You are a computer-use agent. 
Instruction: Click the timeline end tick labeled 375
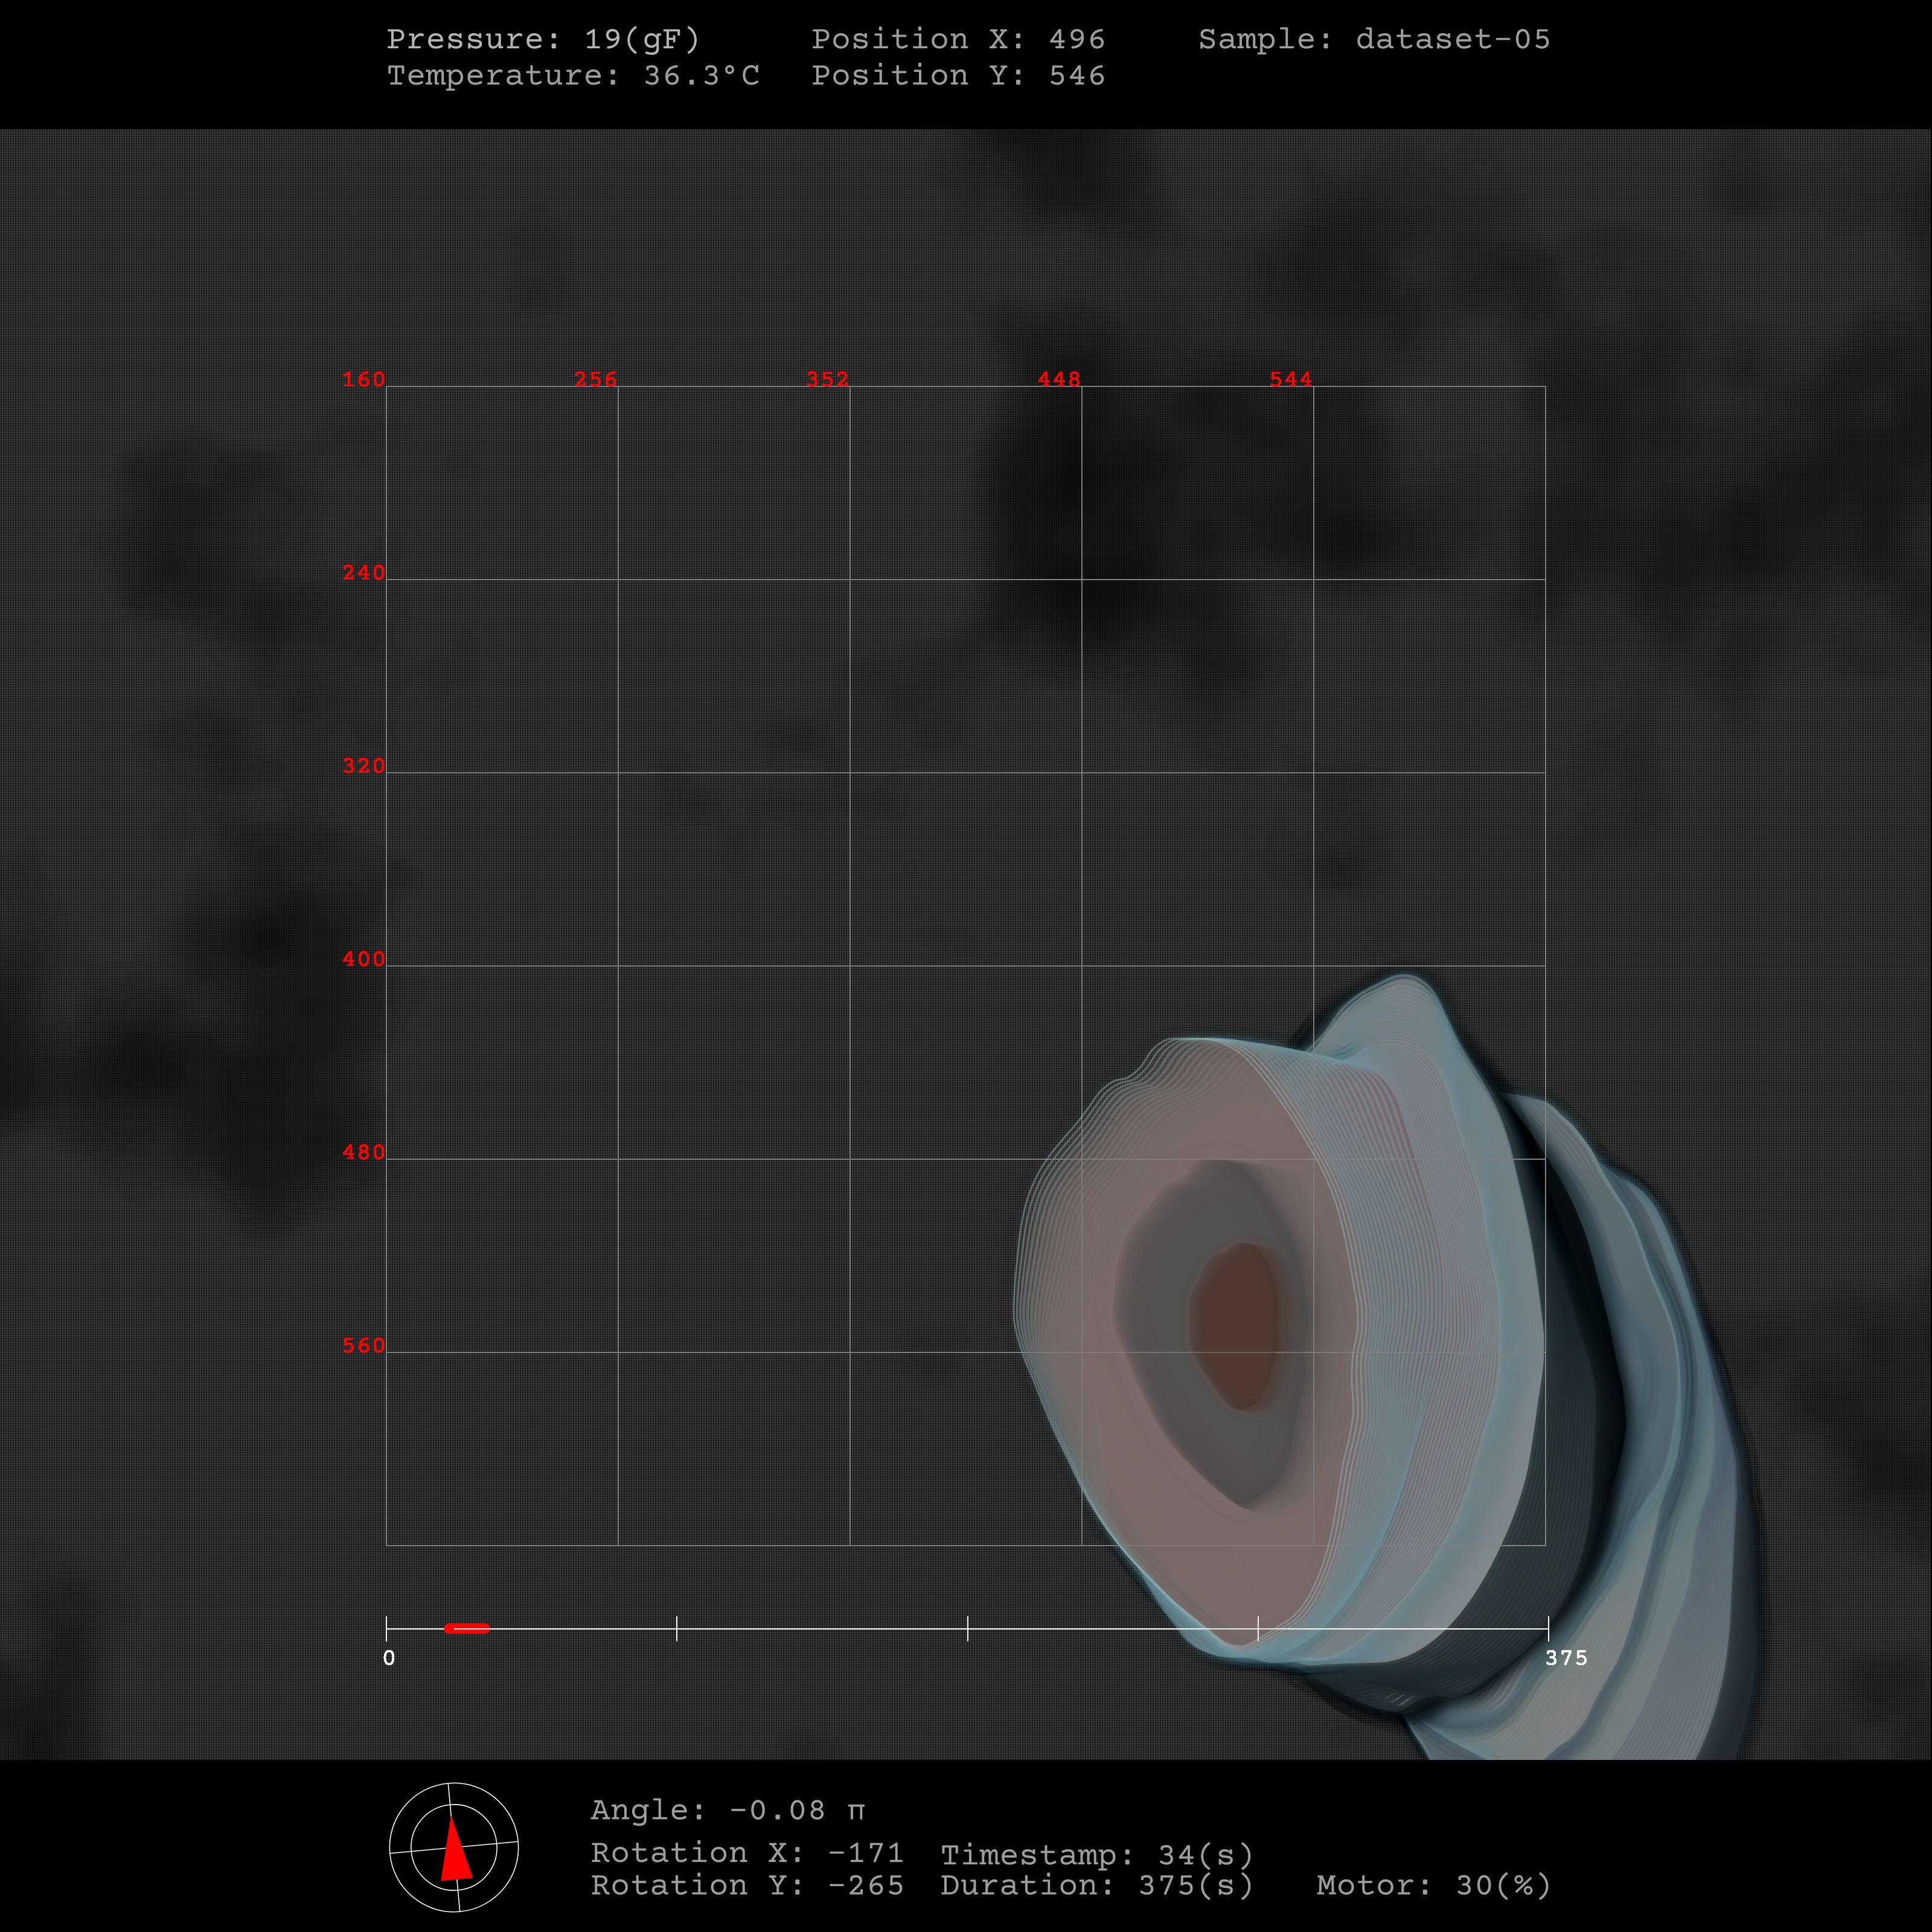[x=1548, y=1629]
